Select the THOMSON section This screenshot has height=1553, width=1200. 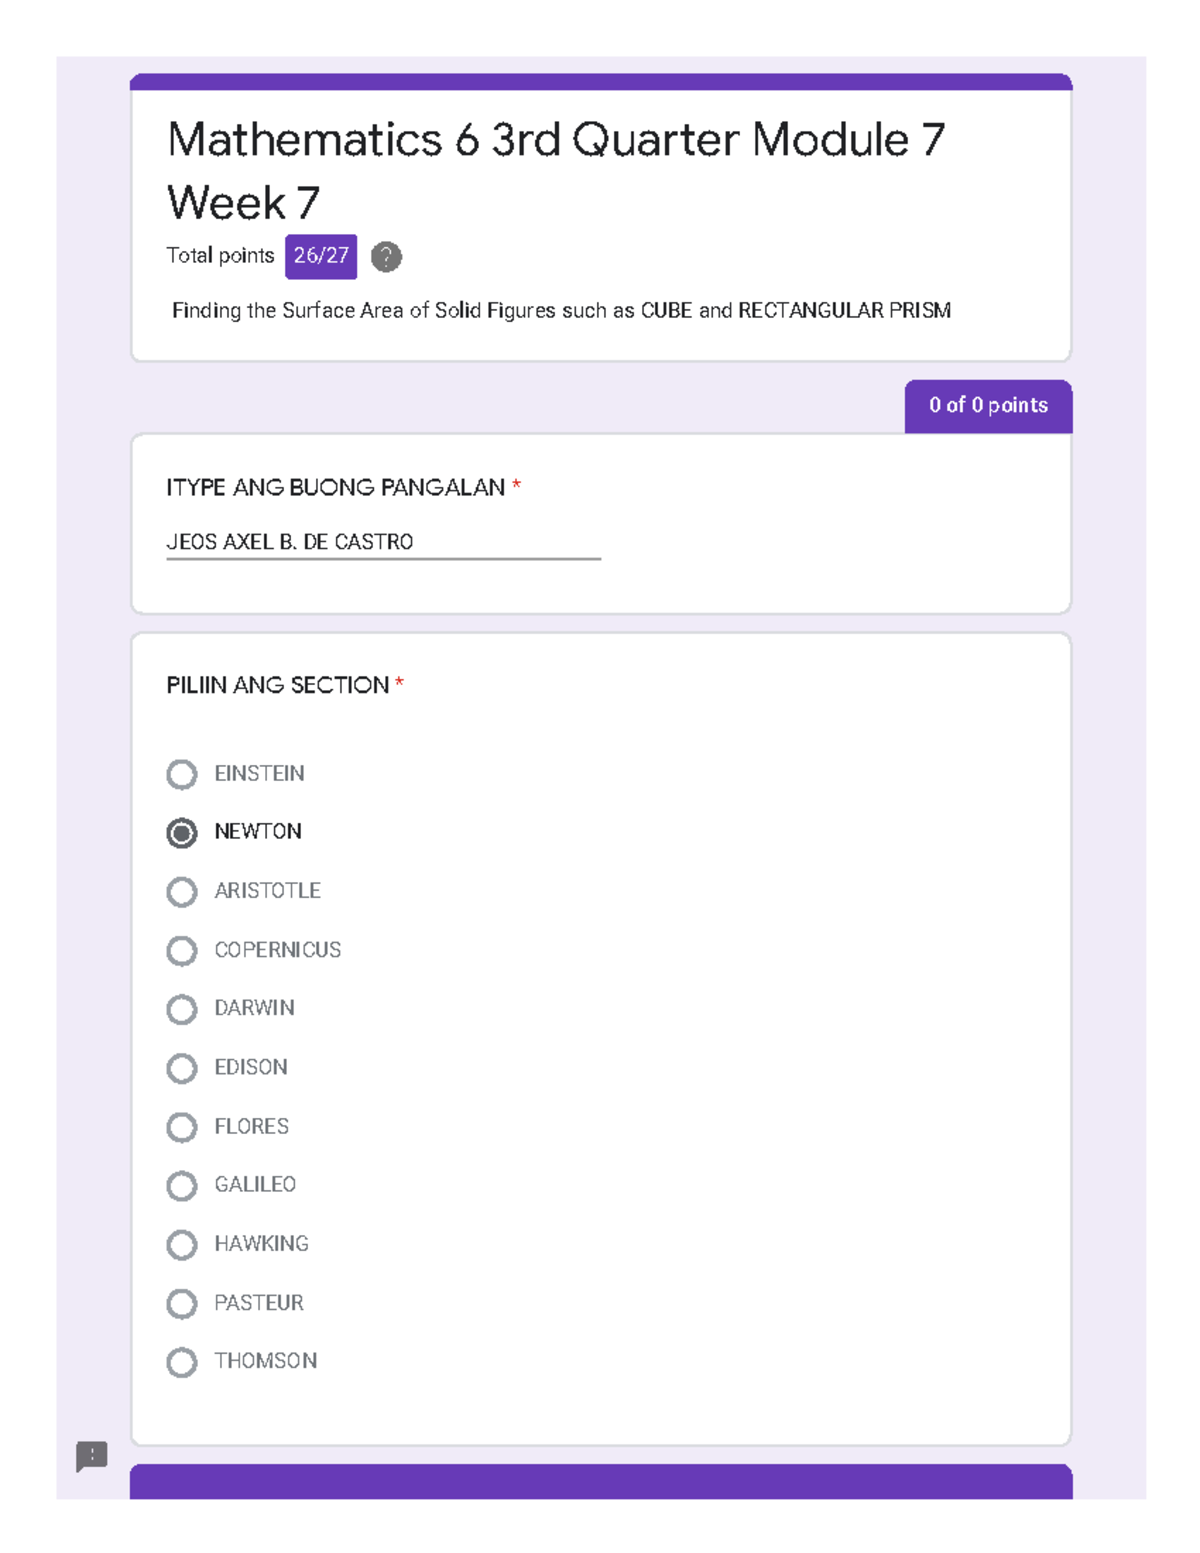click(x=182, y=1362)
